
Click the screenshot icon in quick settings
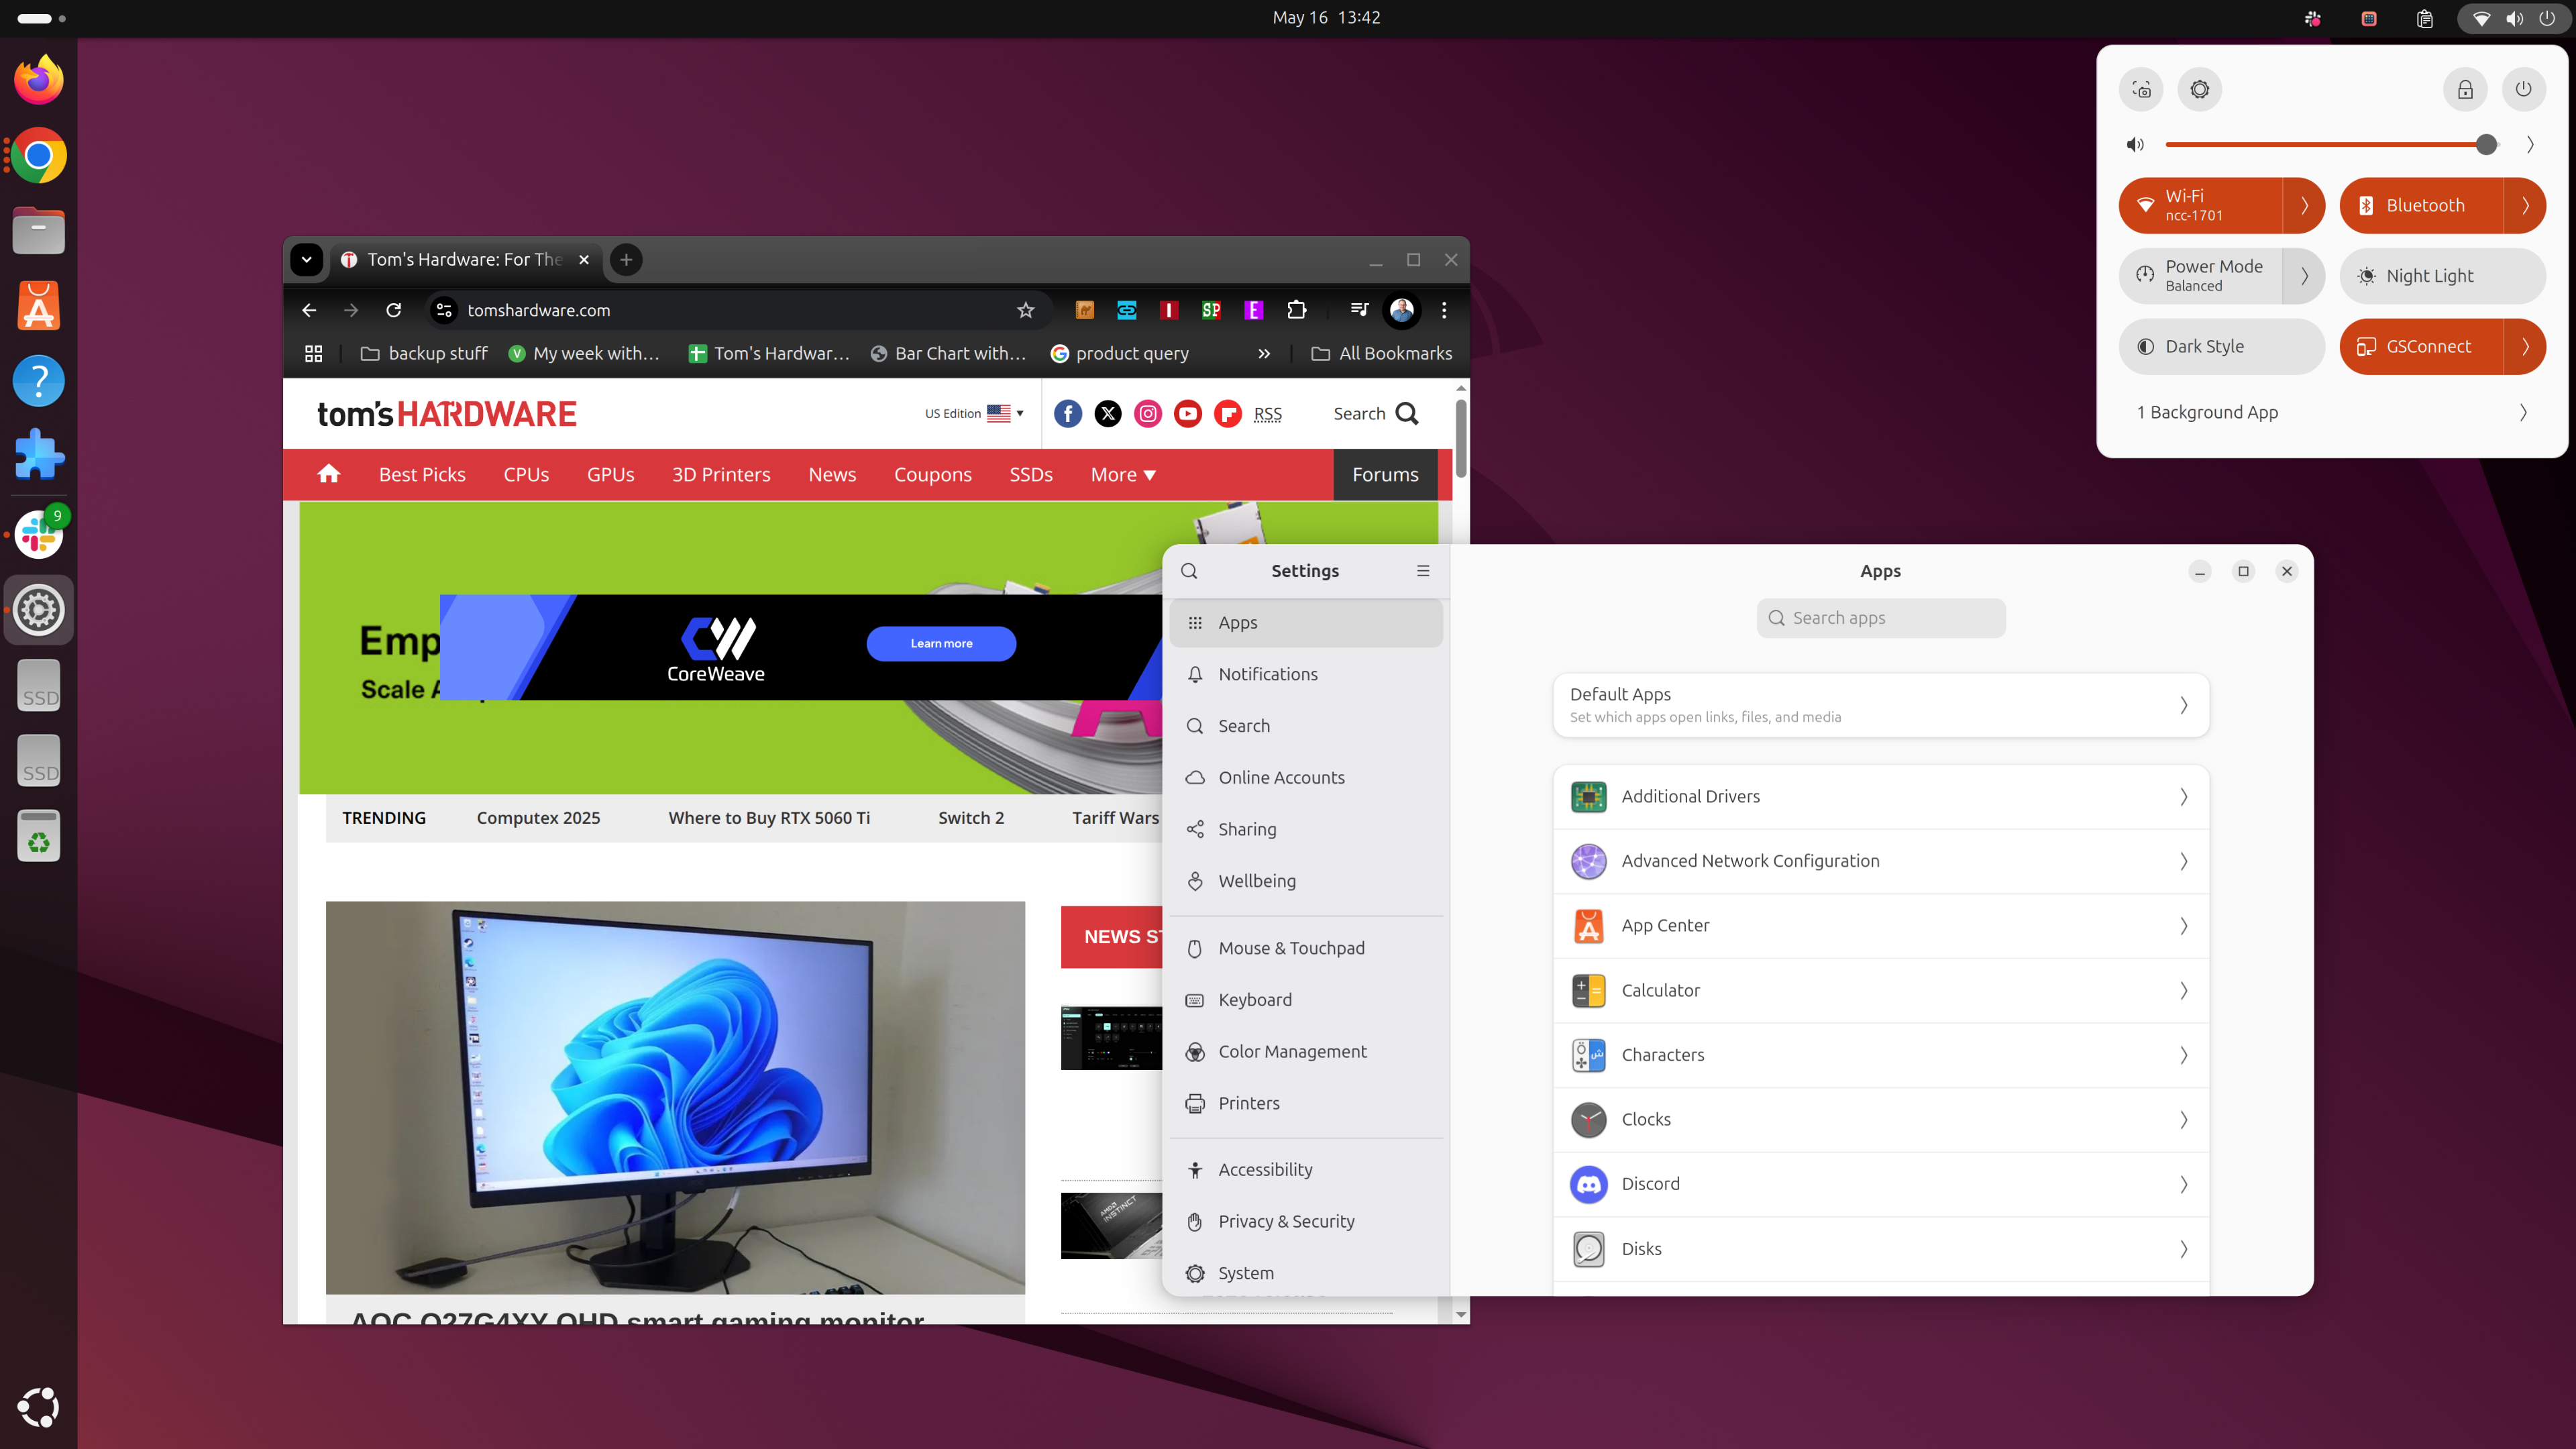pos(2141,89)
